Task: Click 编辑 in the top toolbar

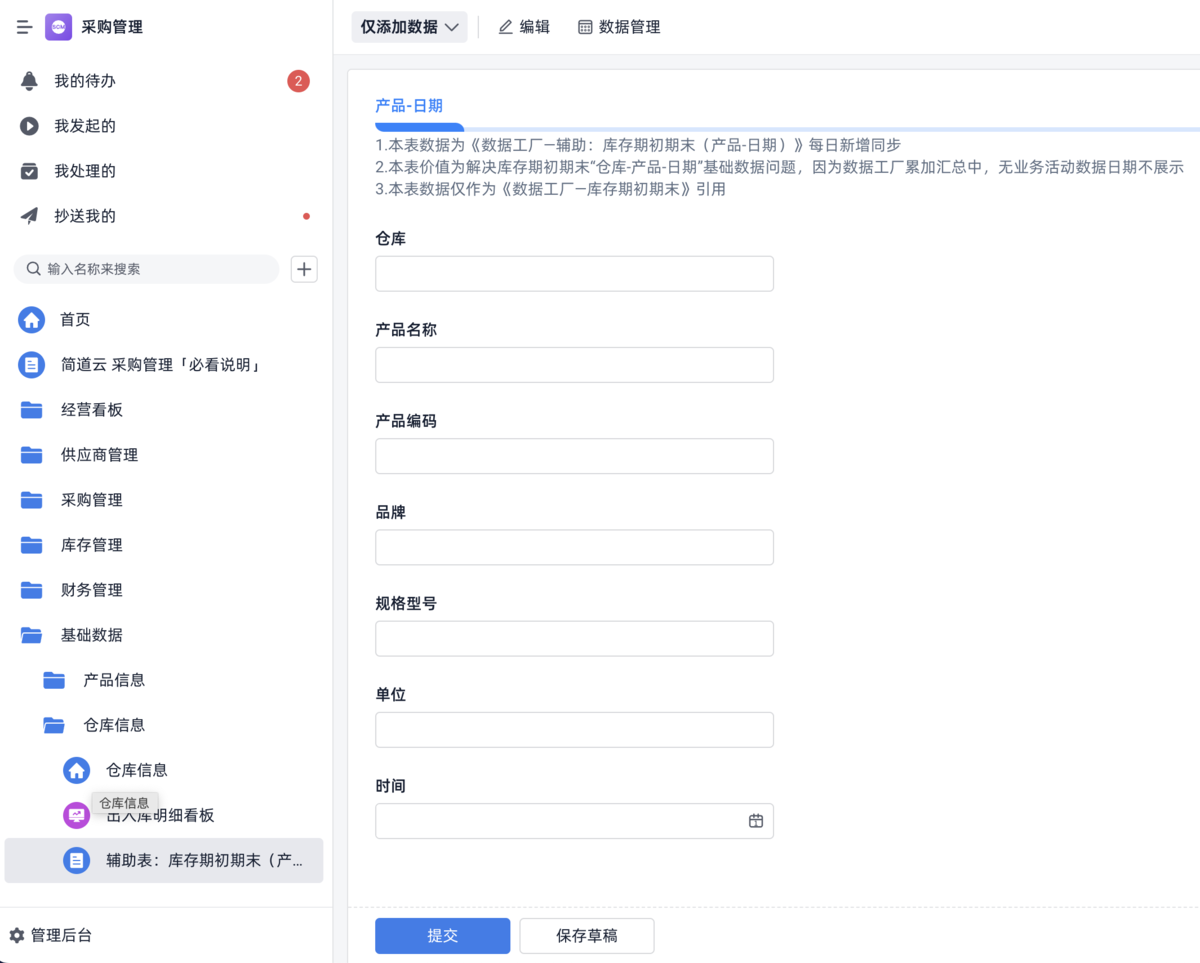Action: [524, 27]
